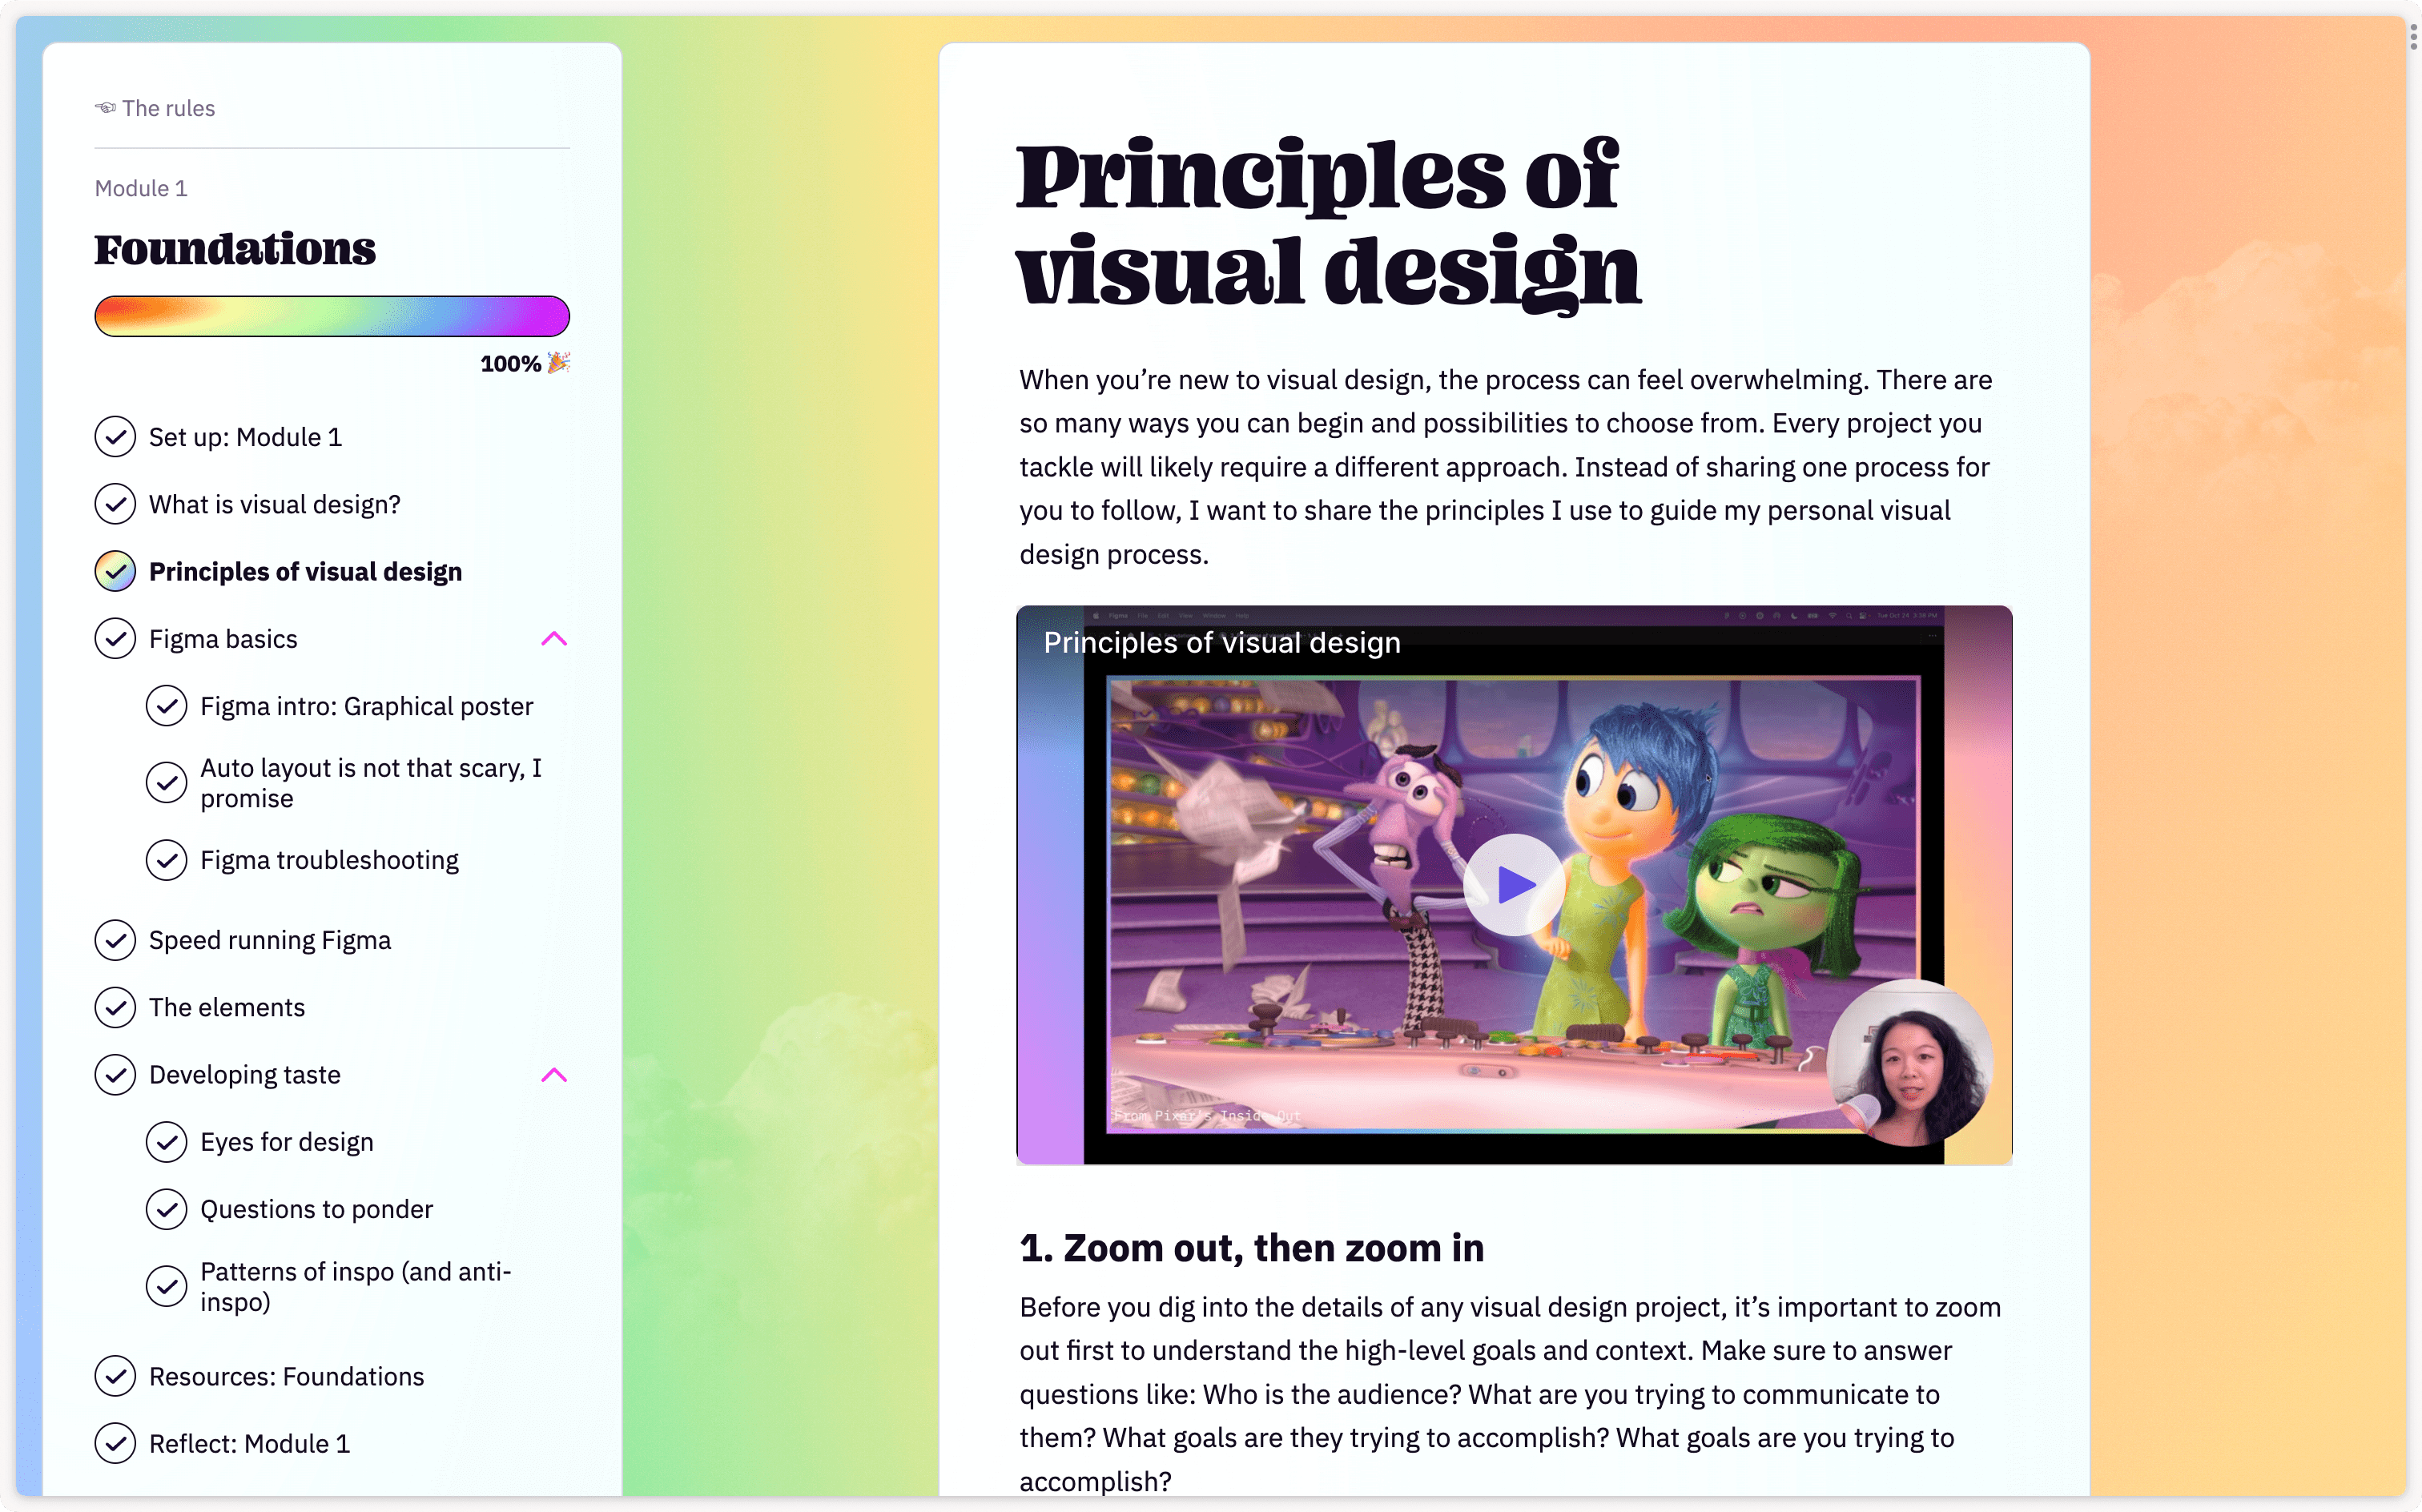Click the 'Figma troubleshooting' lesson item
The image size is (2422, 1512).
(329, 857)
